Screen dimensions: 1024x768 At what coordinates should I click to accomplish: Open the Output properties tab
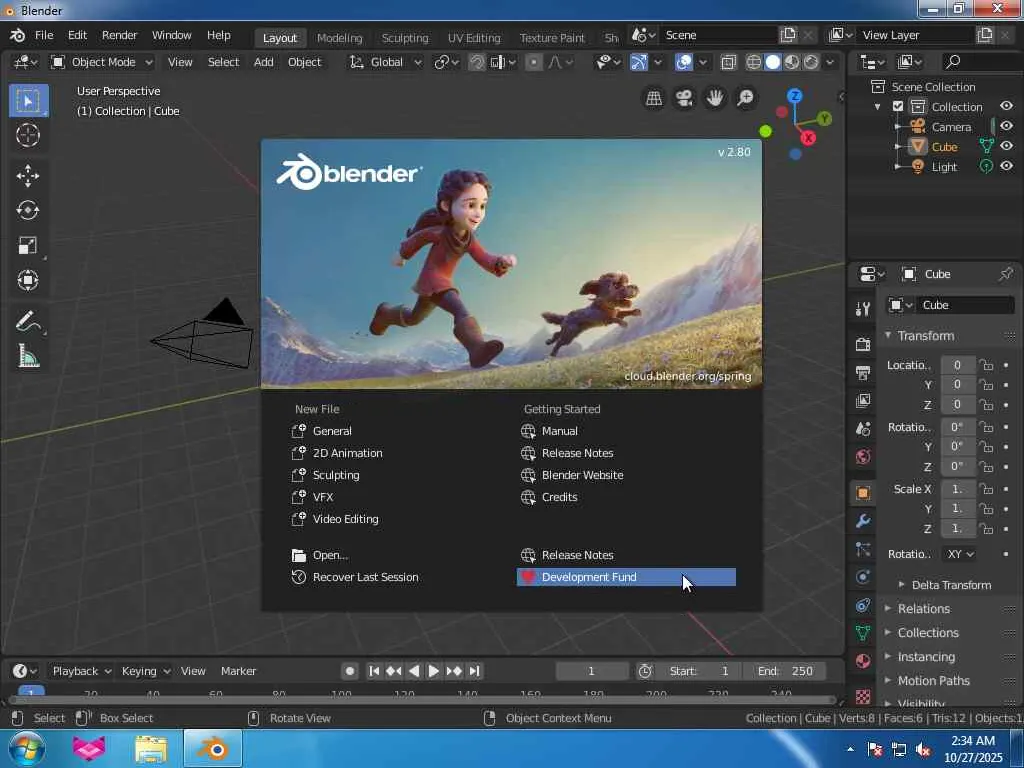point(863,372)
